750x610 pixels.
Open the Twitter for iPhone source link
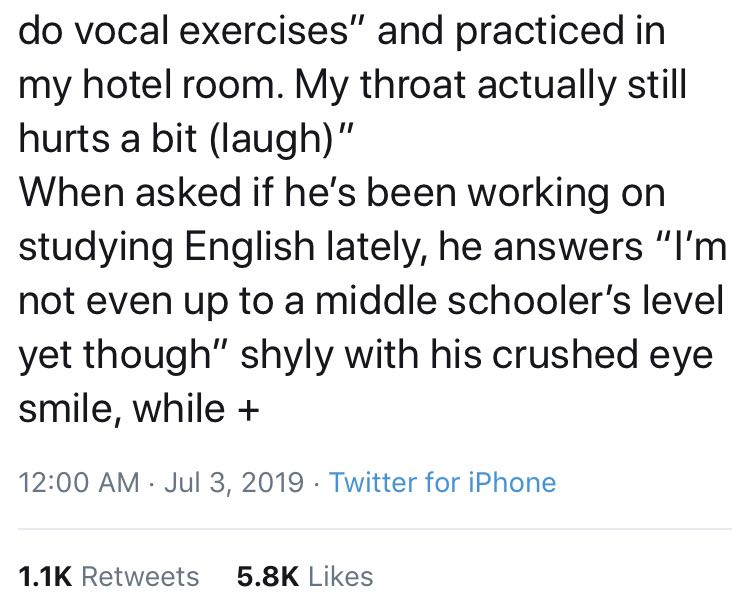[x=442, y=483]
